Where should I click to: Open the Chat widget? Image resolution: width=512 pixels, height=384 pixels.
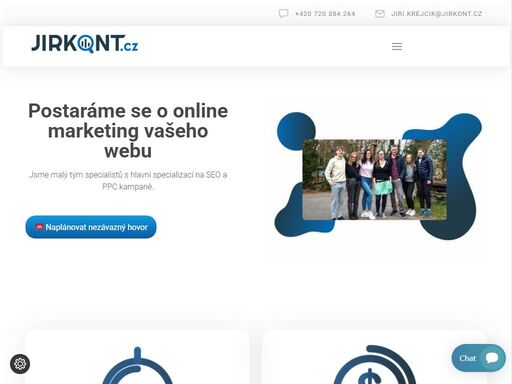click(478, 358)
